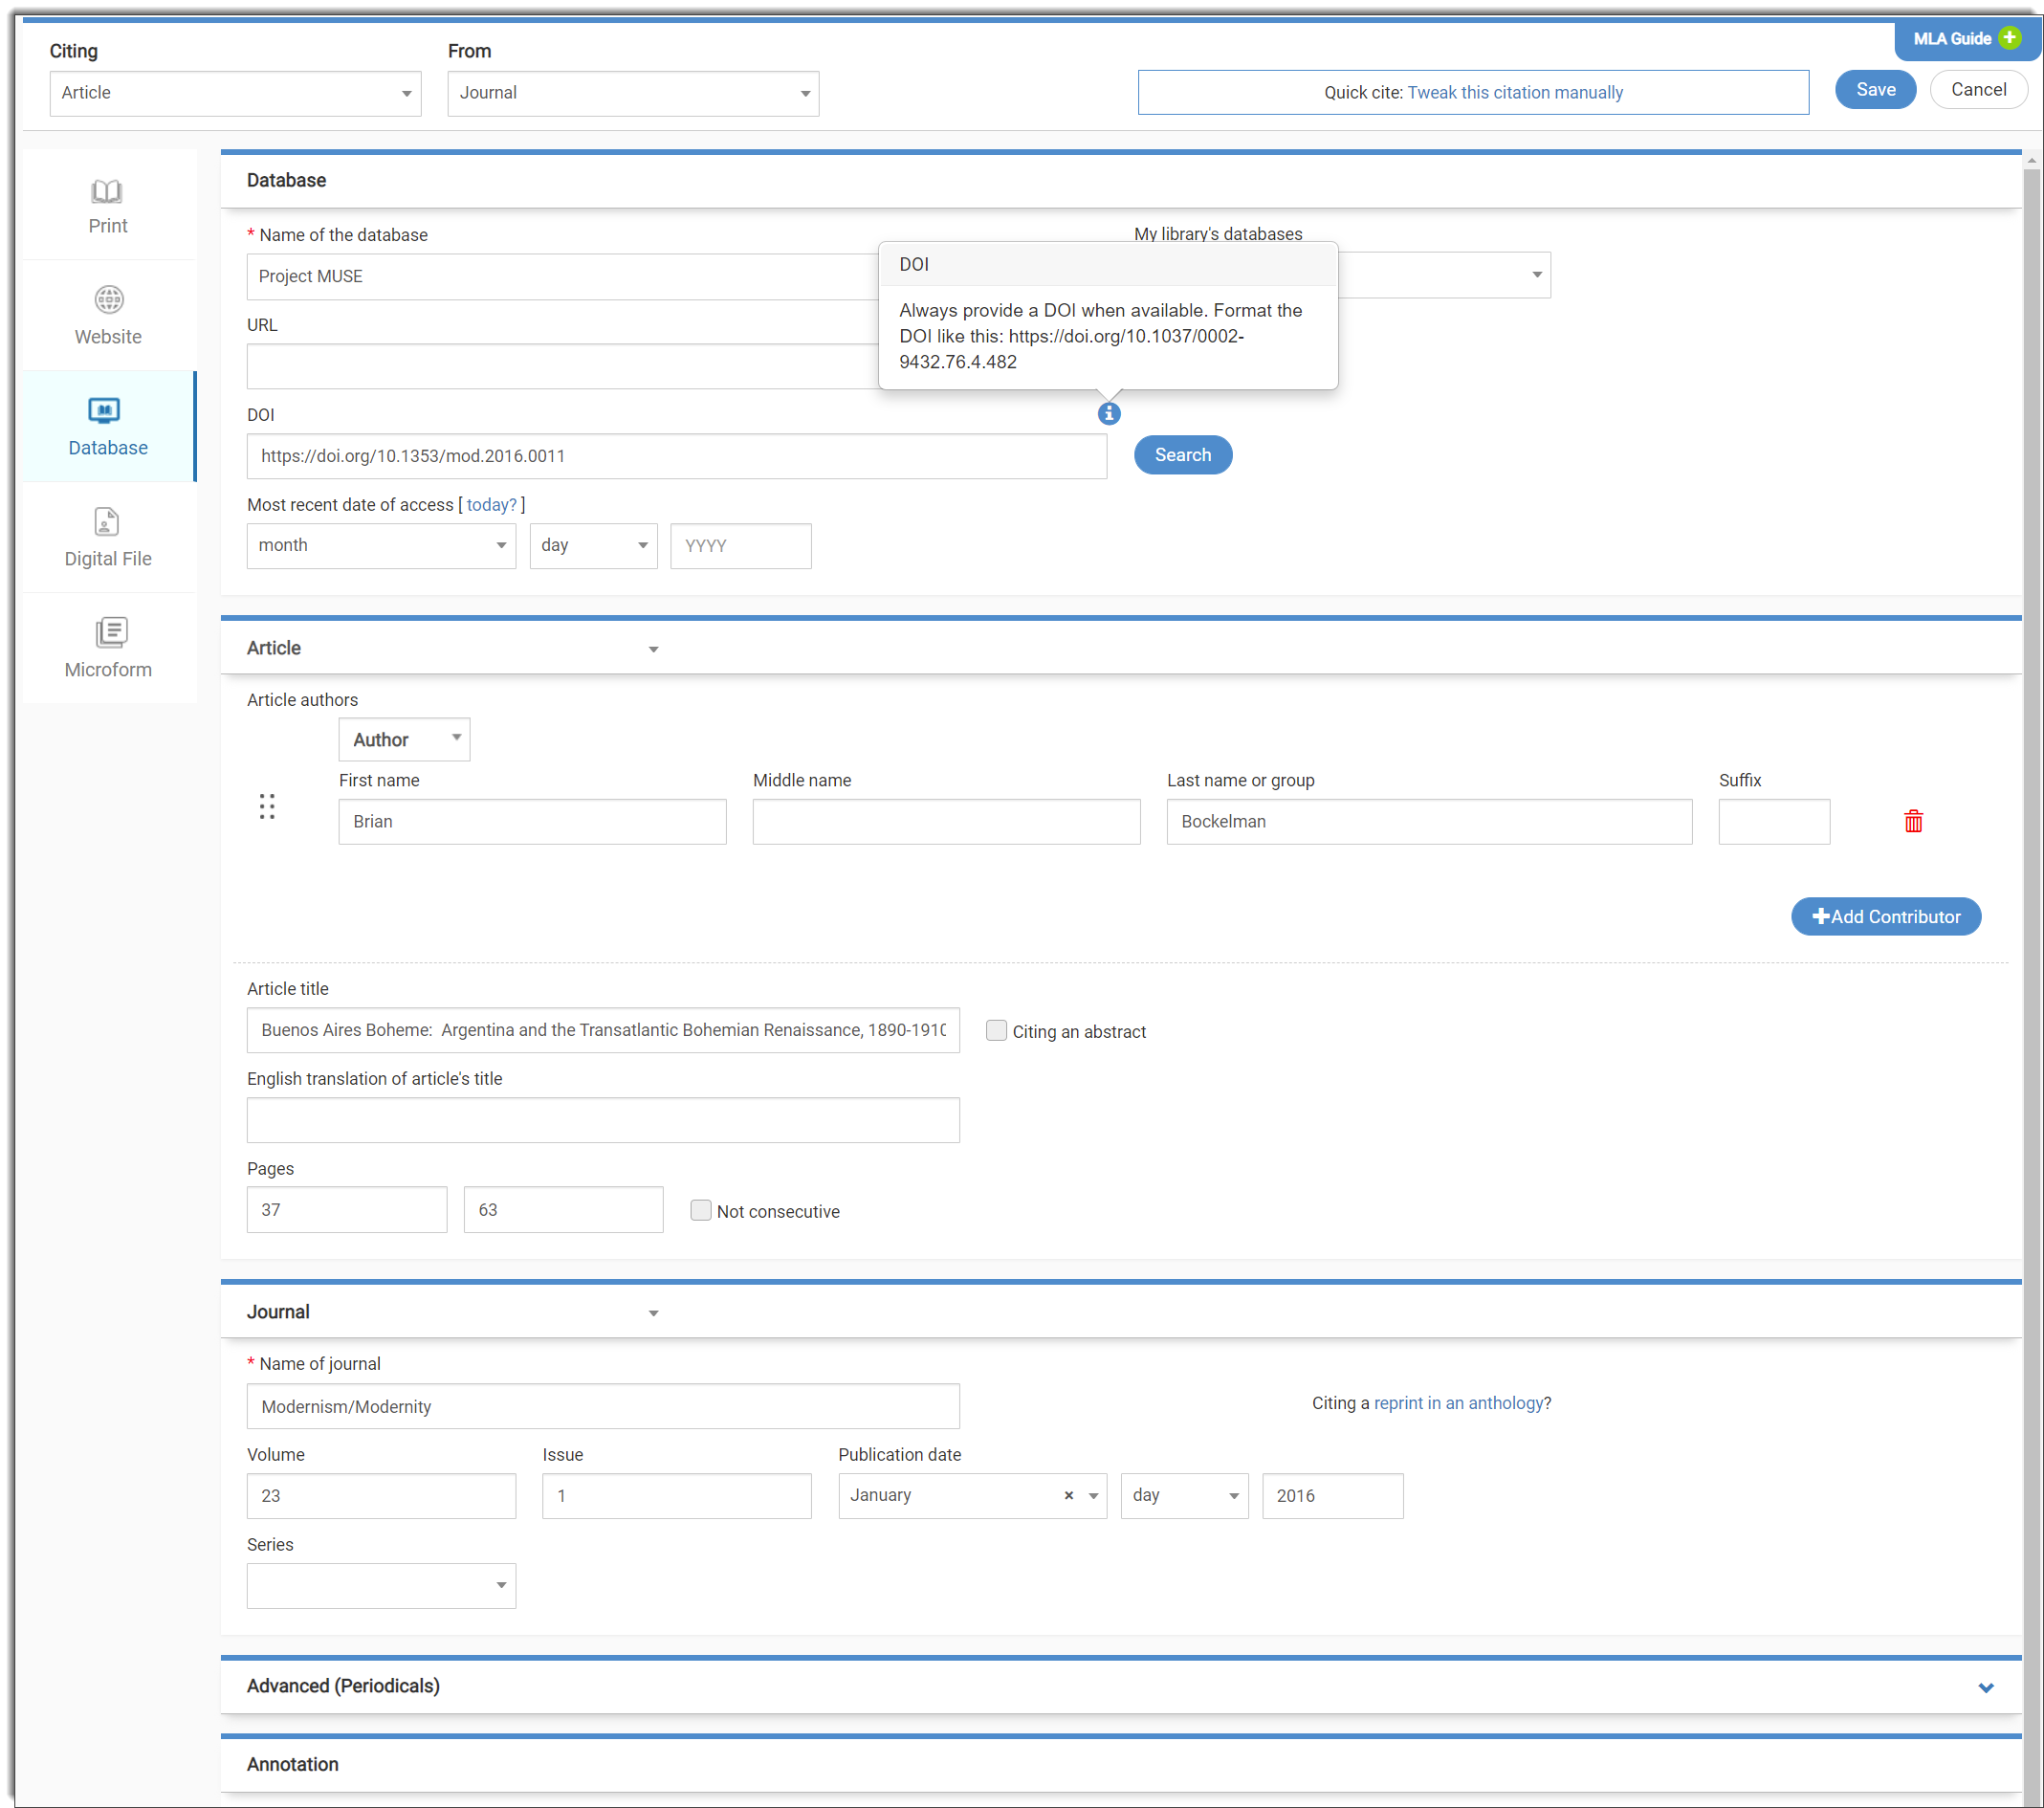Click the Save button

tap(1875, 91)
